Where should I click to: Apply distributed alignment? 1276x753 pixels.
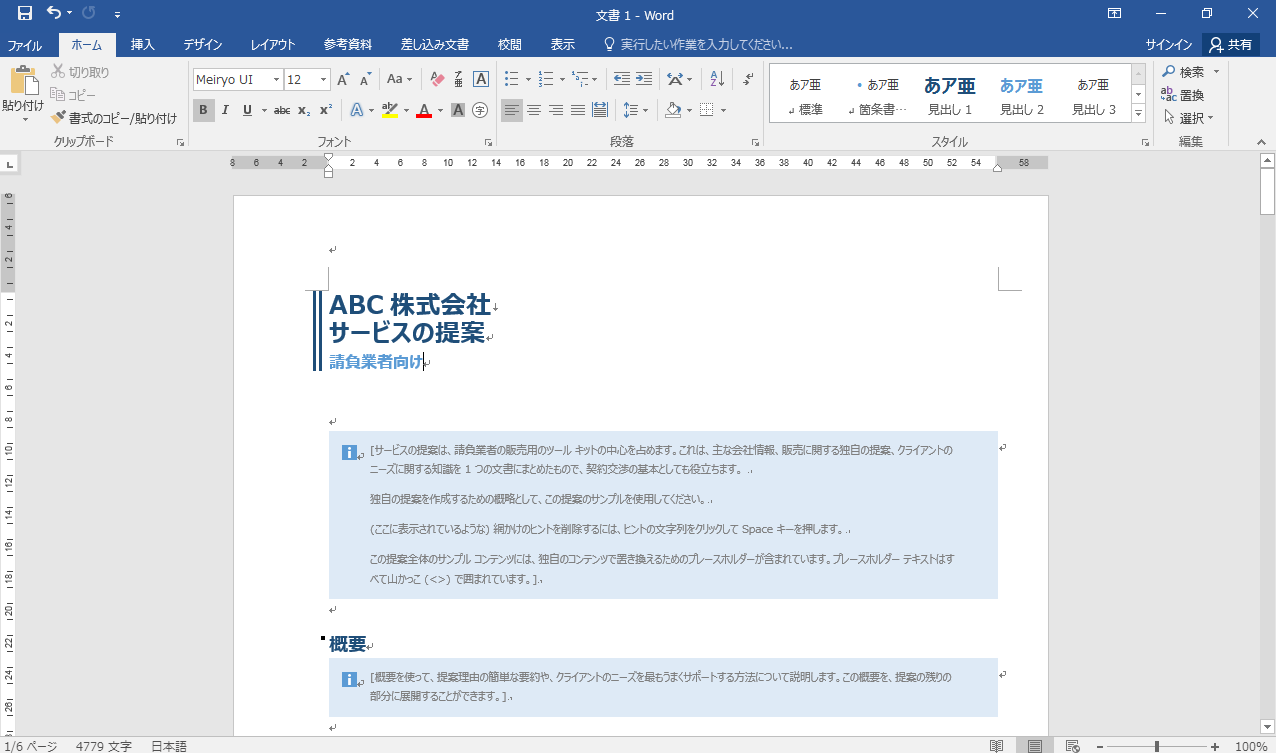(x=600, y=110)
